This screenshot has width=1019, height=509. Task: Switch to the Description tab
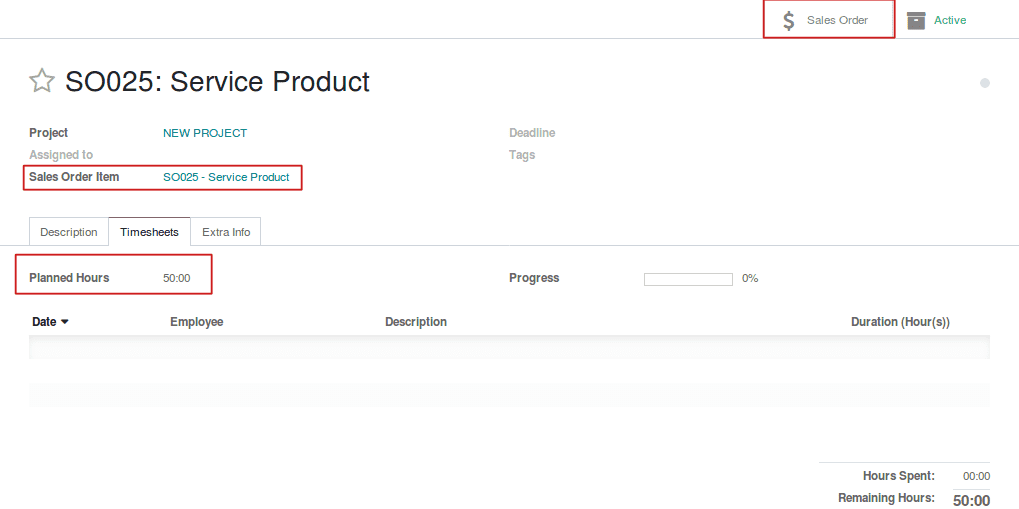(x=69, y=232)
